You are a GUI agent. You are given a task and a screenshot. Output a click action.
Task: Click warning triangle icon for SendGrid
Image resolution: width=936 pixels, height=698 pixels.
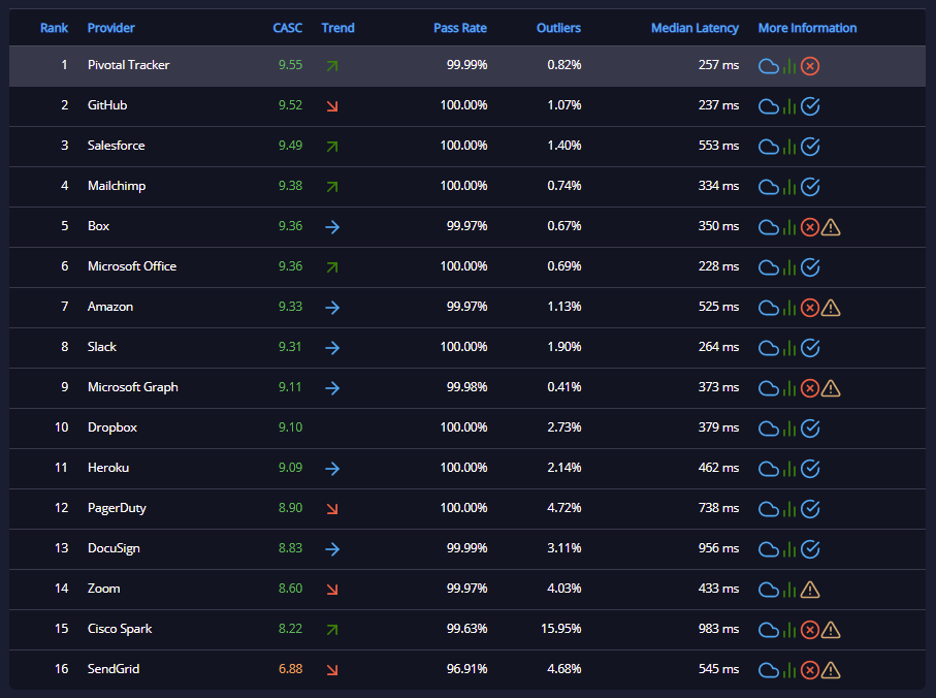pyautogui.click(x=831, y=671)
